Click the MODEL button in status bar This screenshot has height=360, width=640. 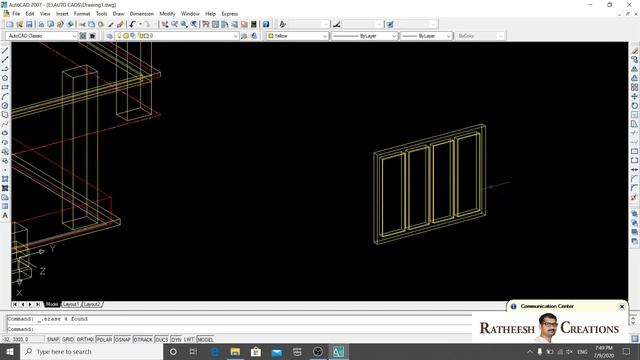205,339
